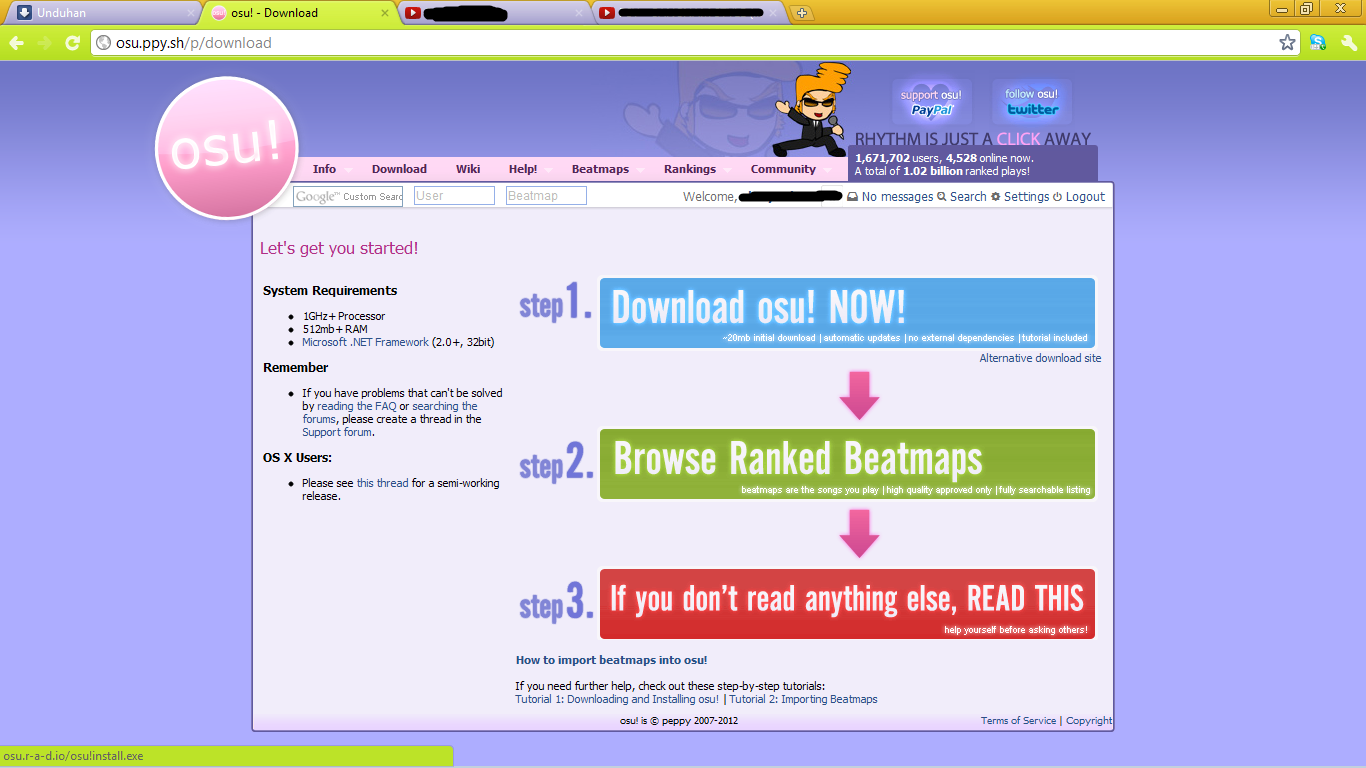Click the browser forward arrow
This screenshot has width=1366, height=768.
coord(44,43)
